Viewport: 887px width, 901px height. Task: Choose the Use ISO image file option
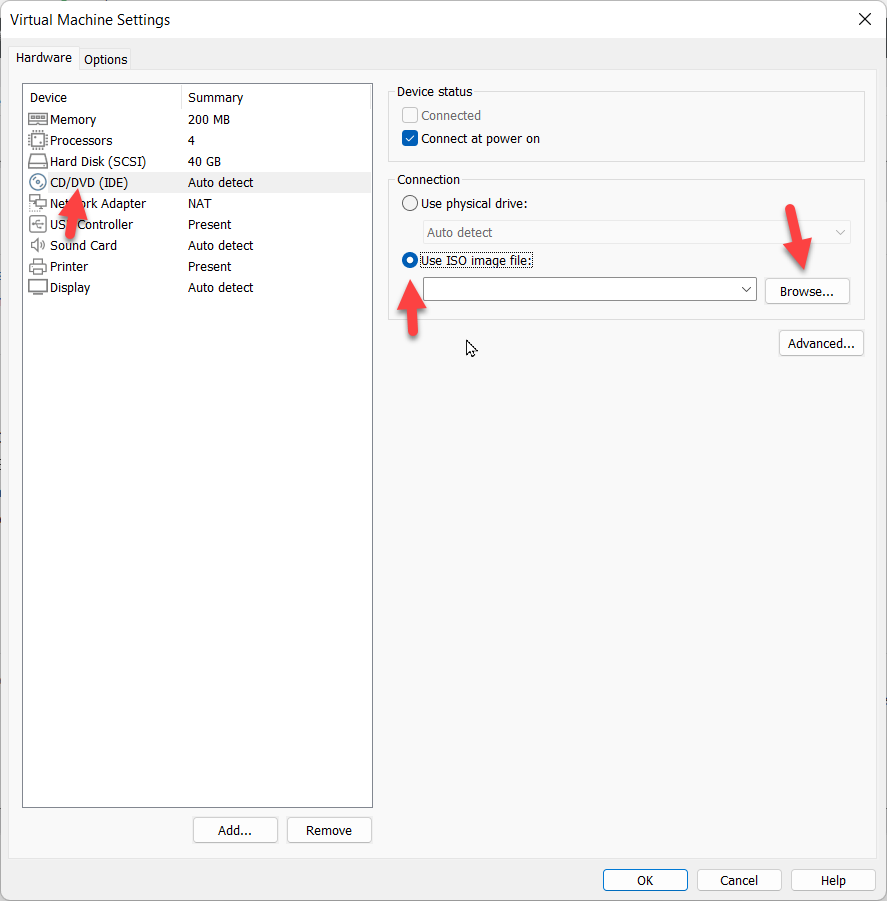410,260
